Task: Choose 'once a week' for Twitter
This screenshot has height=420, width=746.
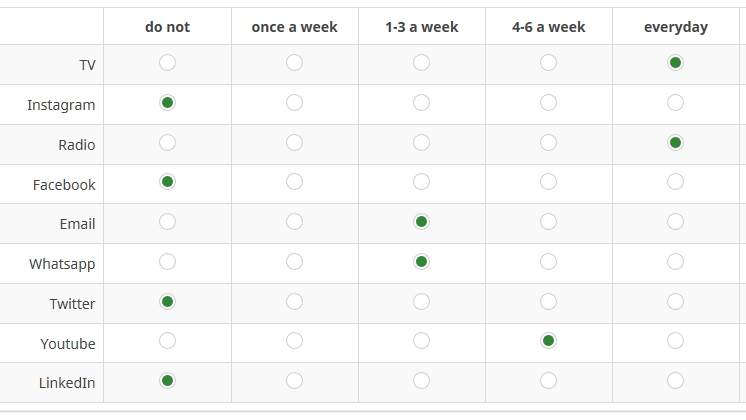Action: [x=294, y=302]
